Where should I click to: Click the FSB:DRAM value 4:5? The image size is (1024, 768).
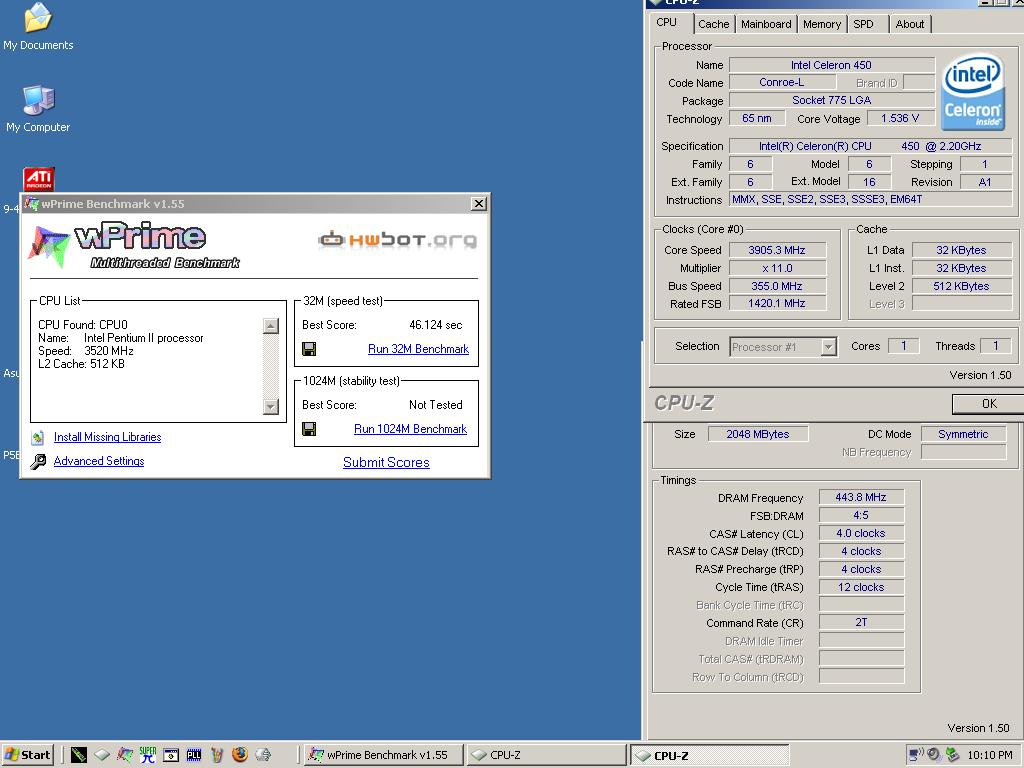tap(861, 515)
